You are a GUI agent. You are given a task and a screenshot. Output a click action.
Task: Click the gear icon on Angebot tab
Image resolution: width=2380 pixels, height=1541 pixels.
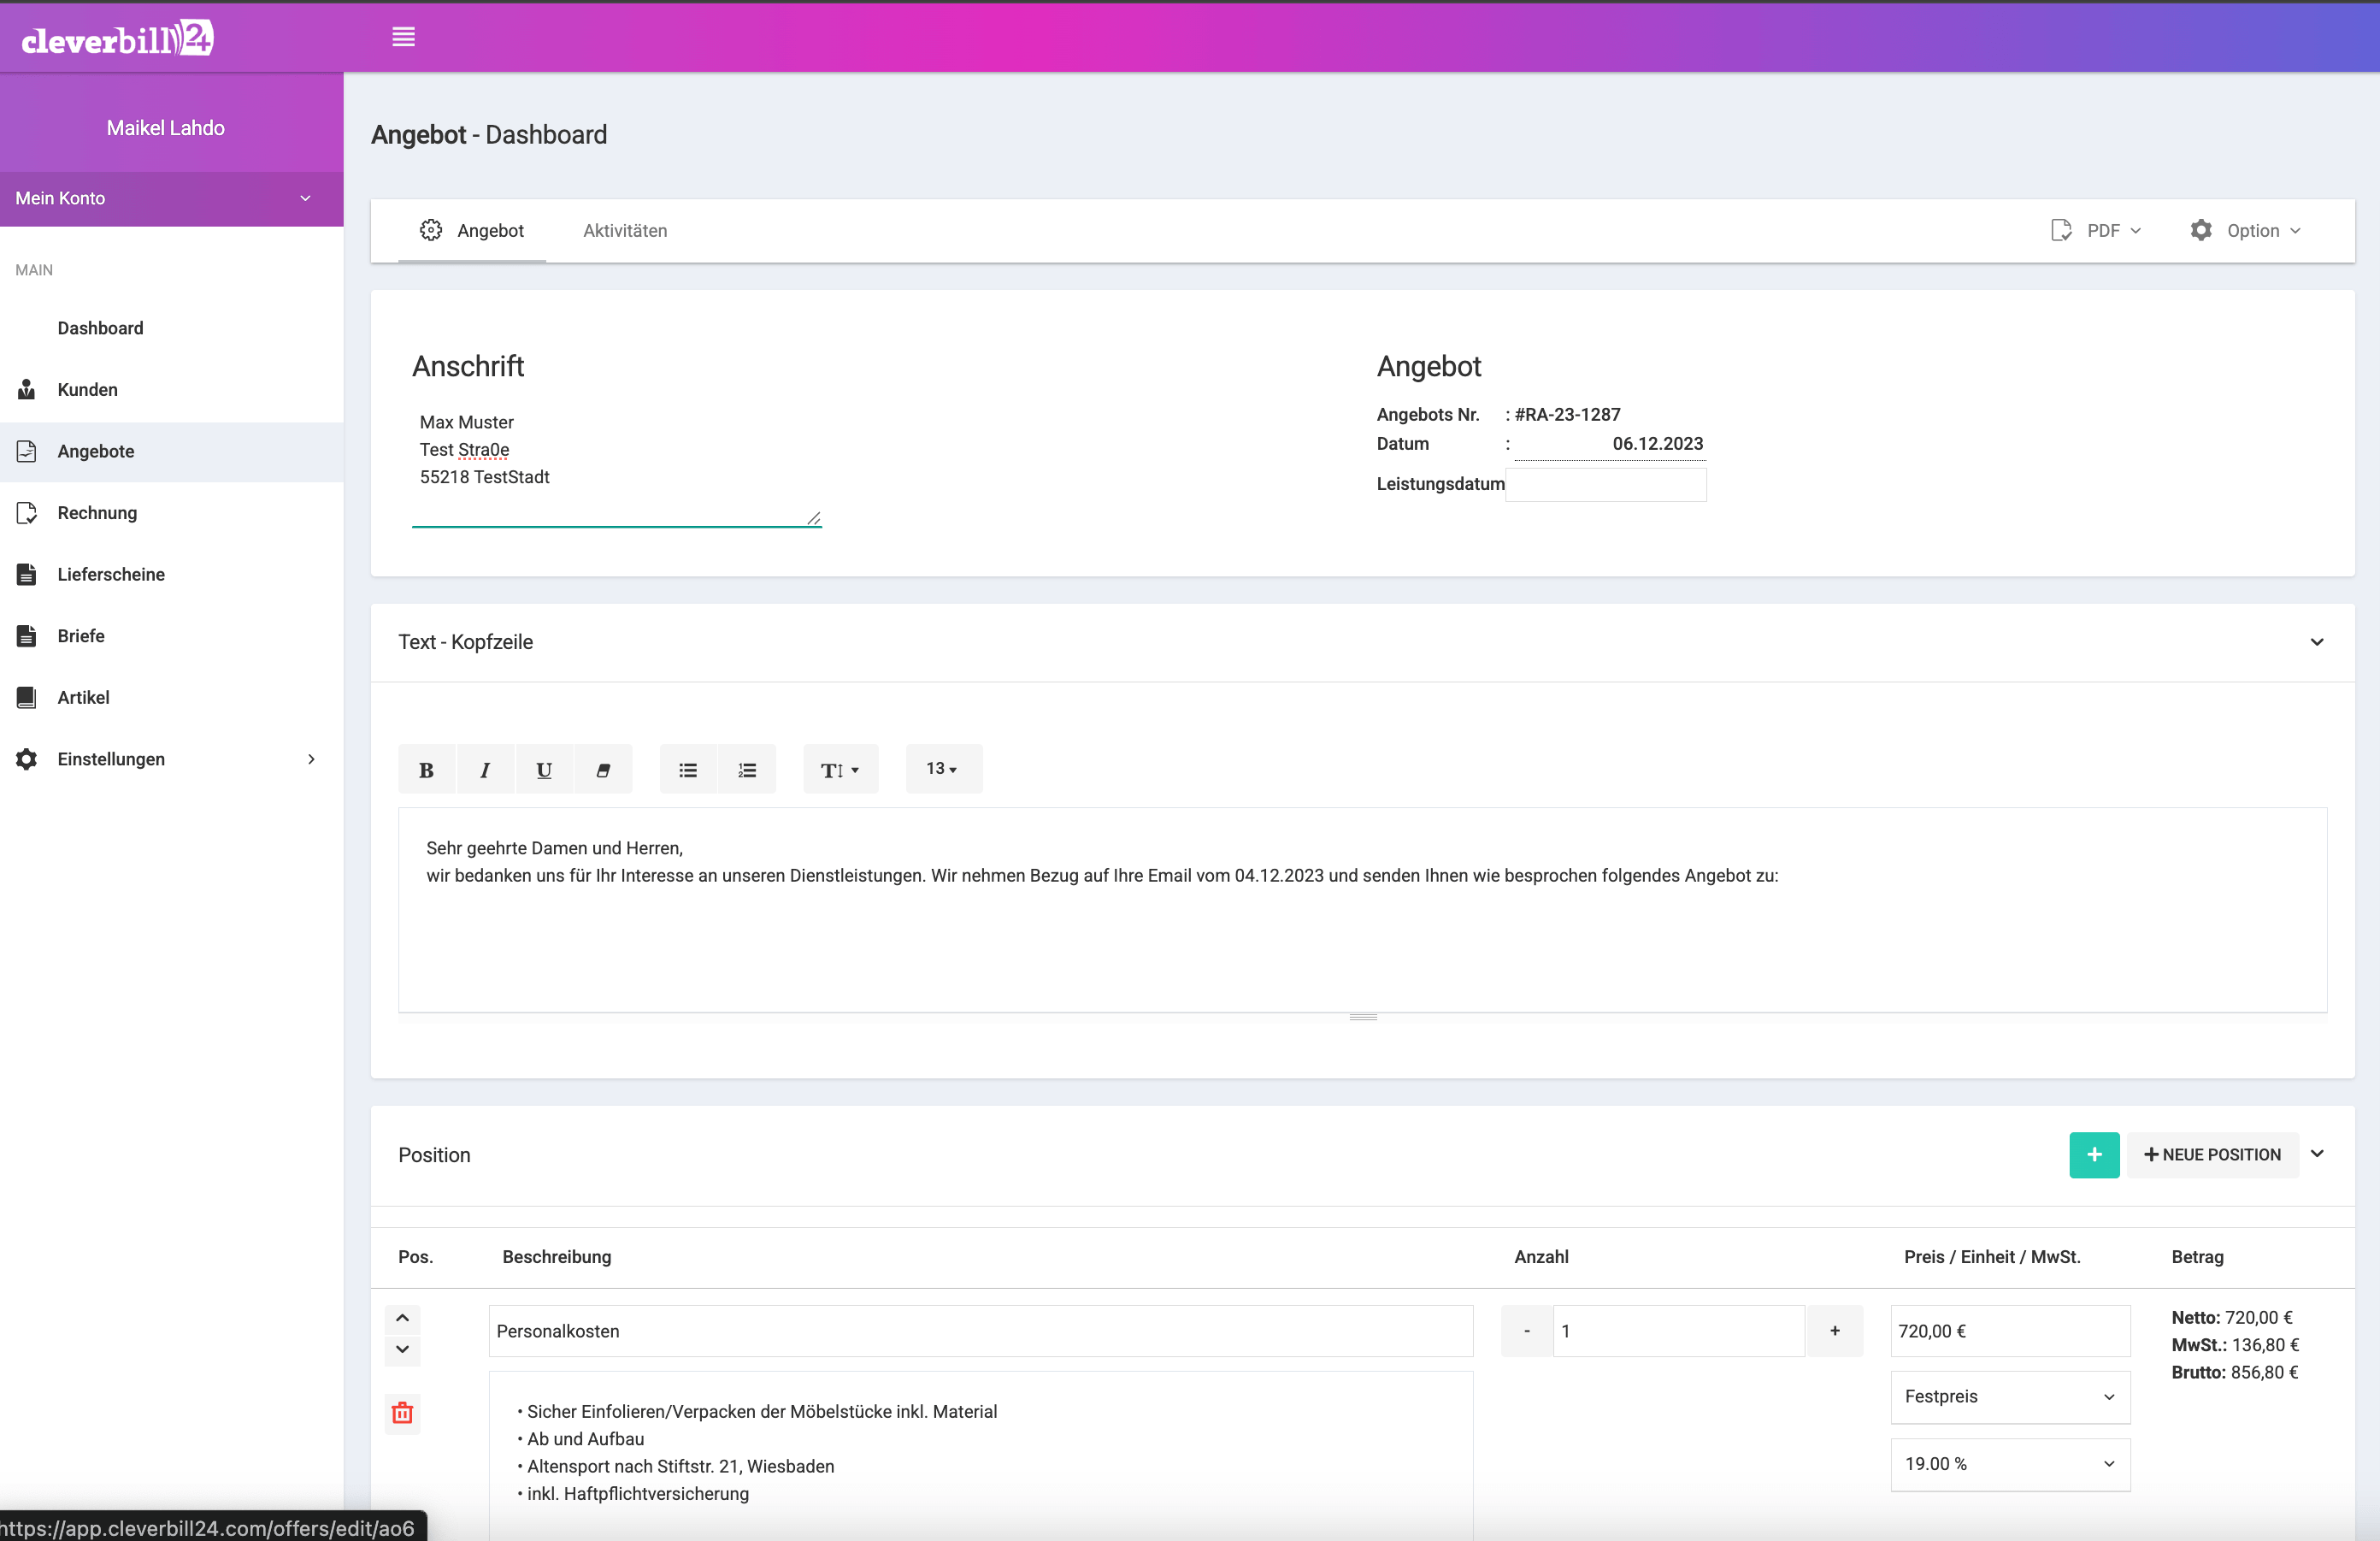pos(431,230)
